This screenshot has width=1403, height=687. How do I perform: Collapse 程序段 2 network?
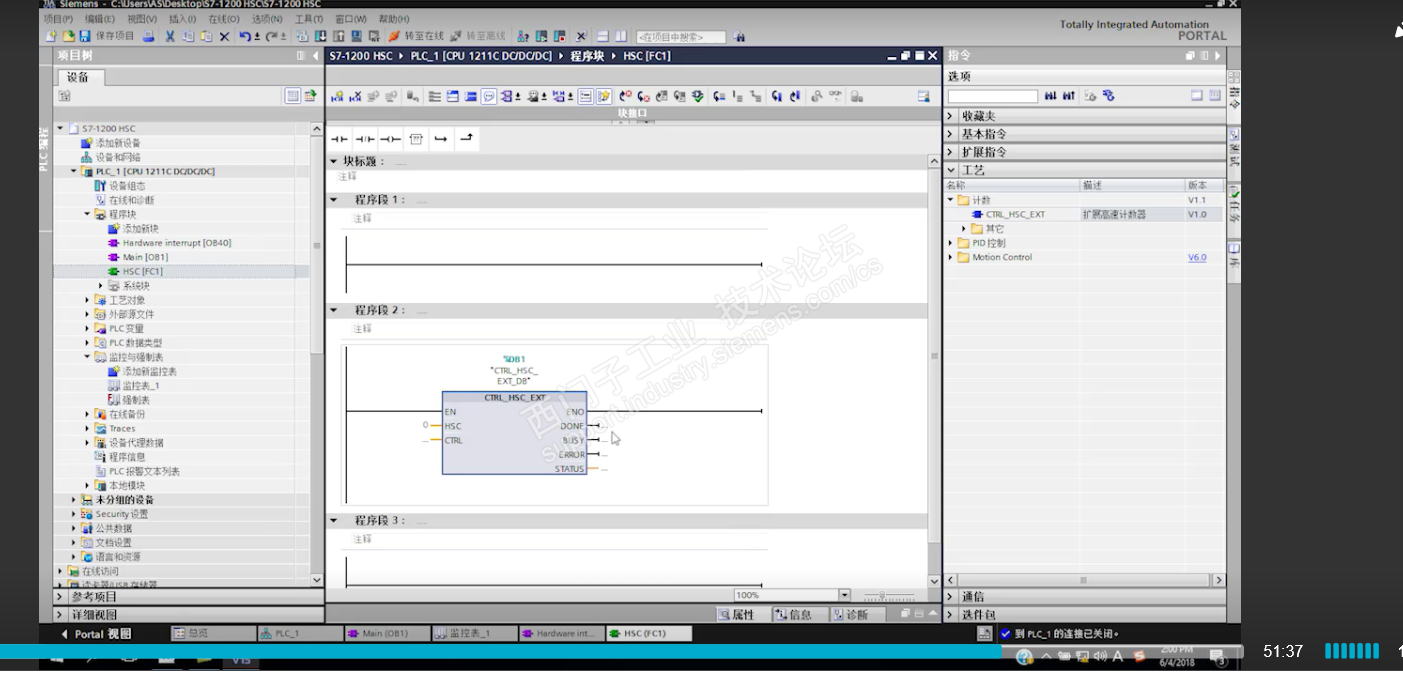(334, 310)
